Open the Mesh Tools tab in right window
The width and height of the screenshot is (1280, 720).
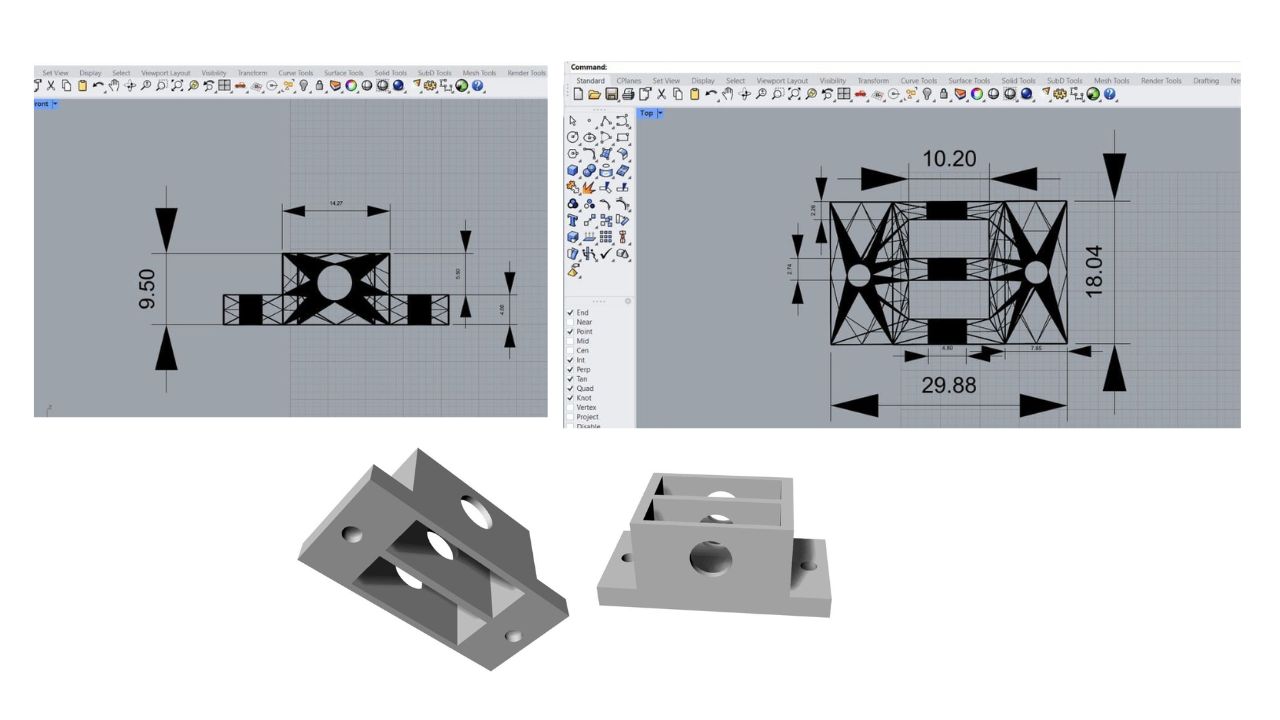(1111, 81)
